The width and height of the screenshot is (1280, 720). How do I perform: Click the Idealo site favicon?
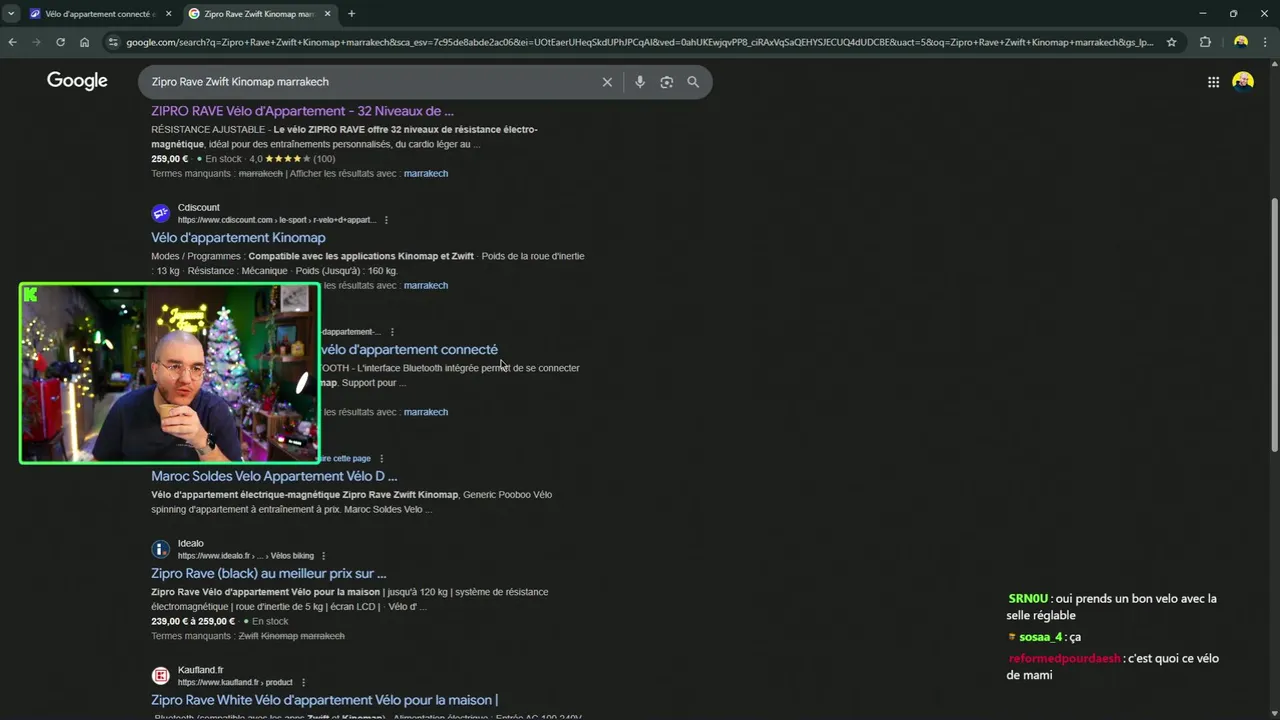coord(160,549)
